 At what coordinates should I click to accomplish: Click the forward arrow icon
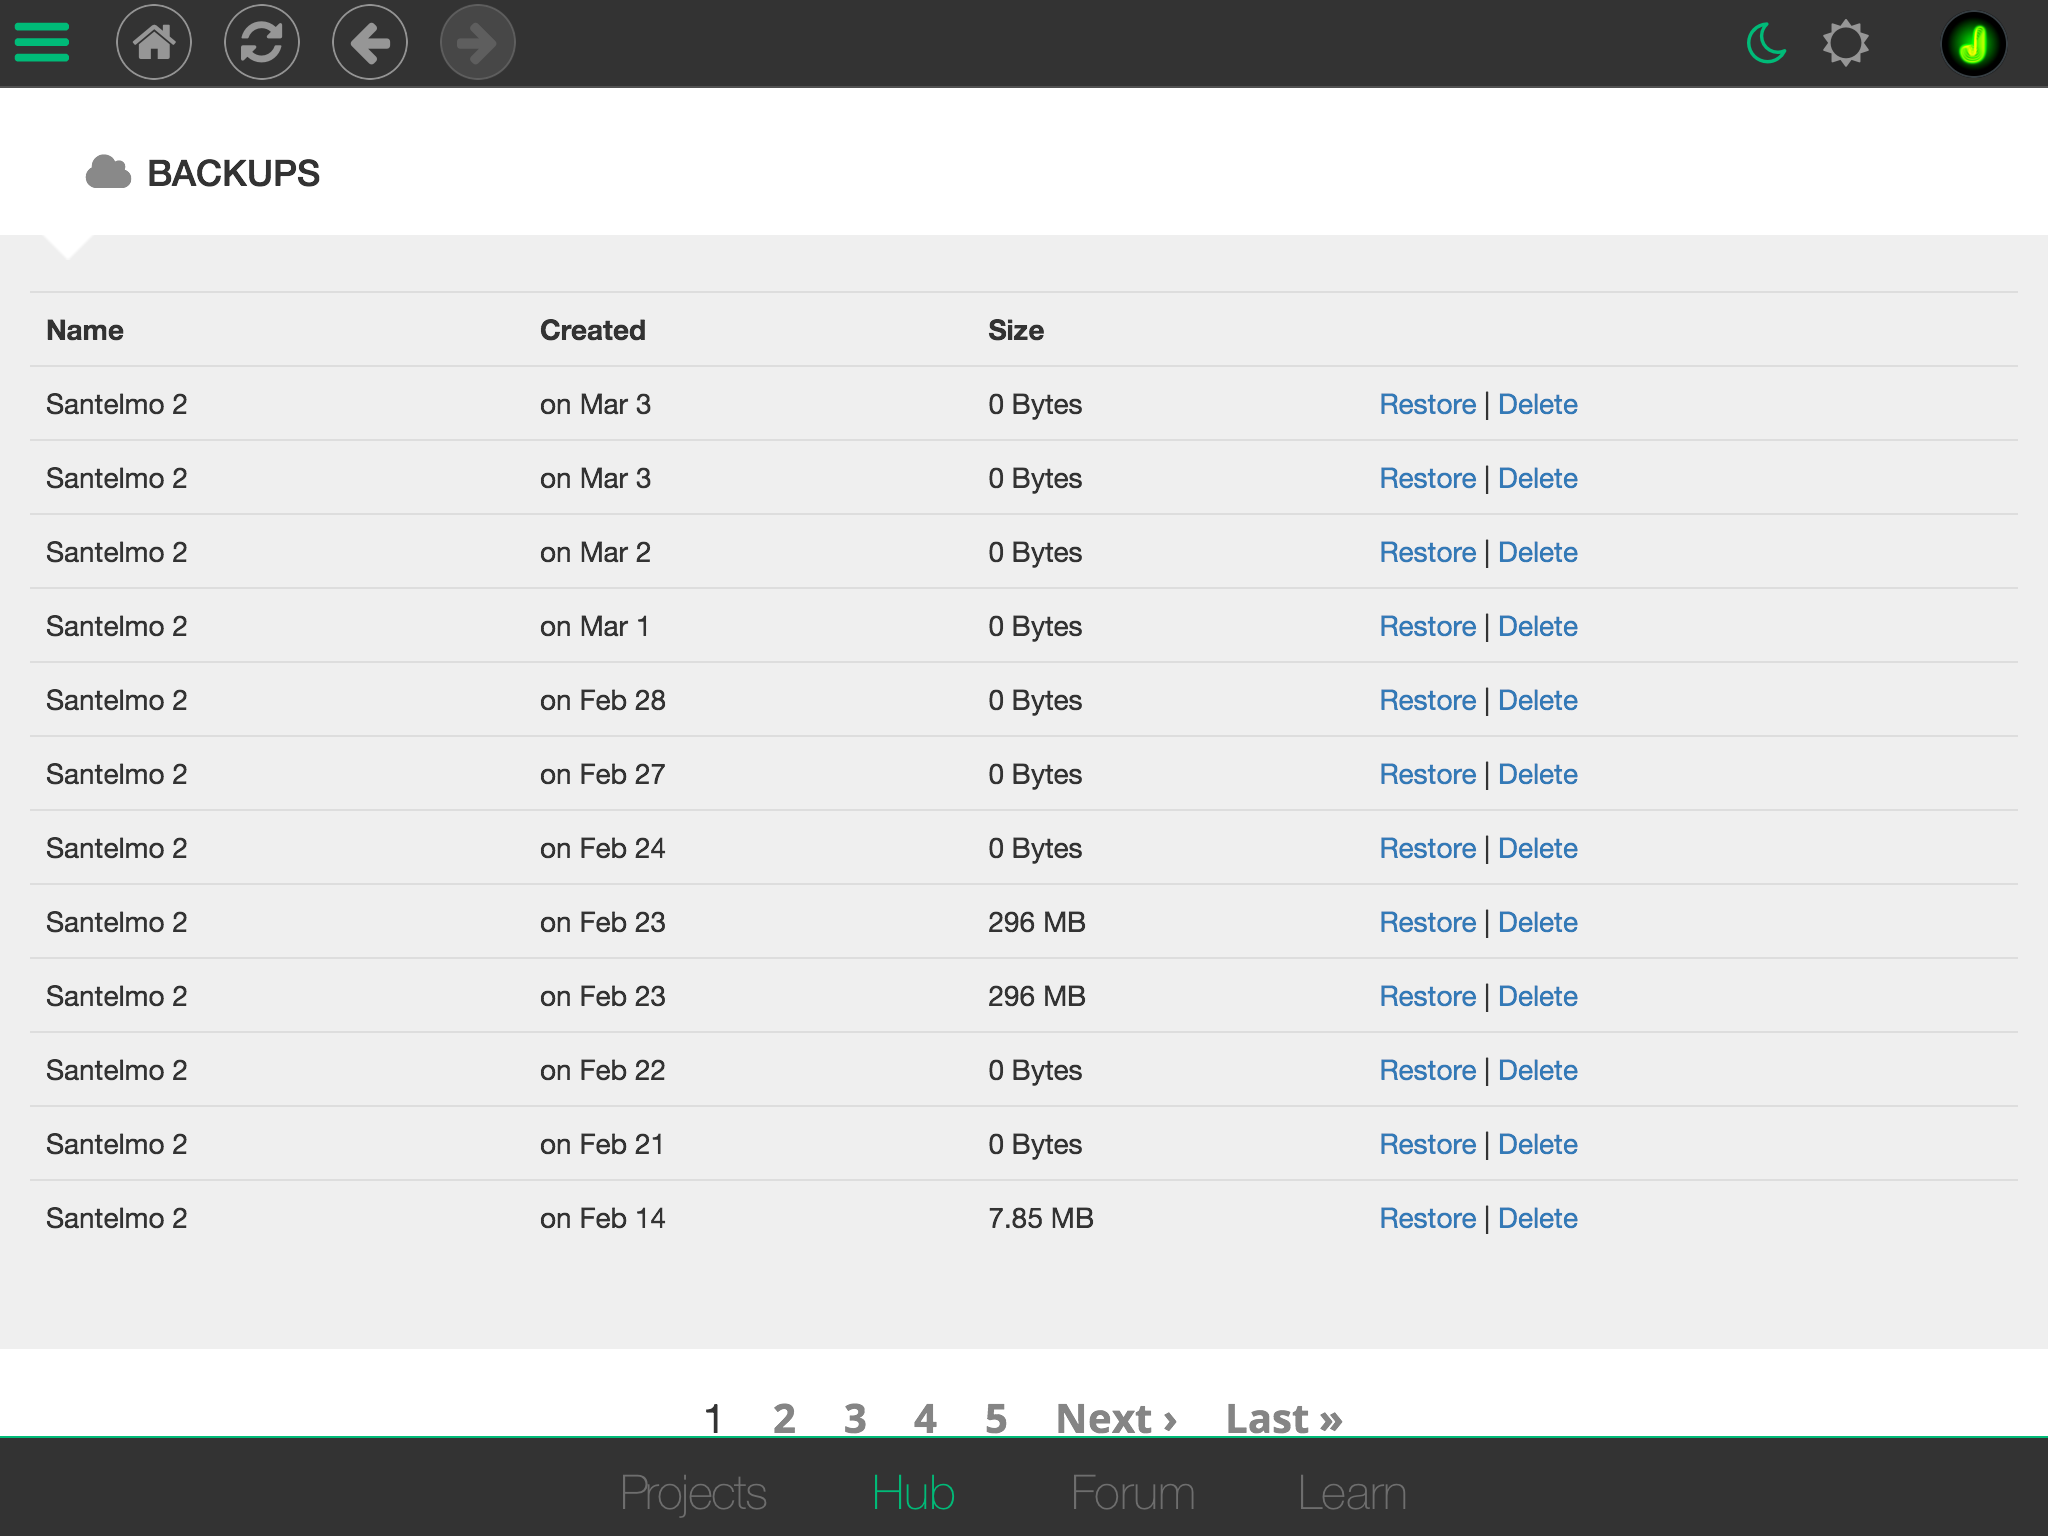[477, 43]
